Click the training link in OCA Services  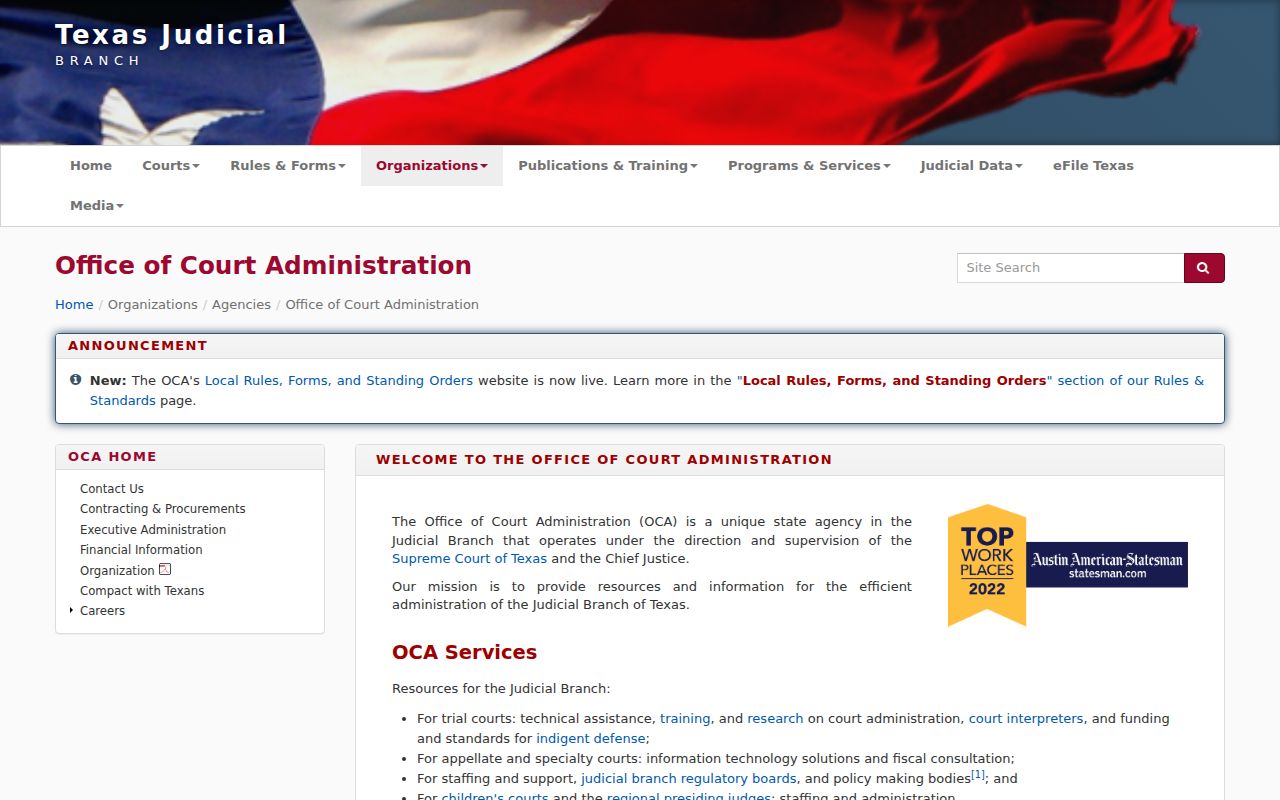coord(685,719)
